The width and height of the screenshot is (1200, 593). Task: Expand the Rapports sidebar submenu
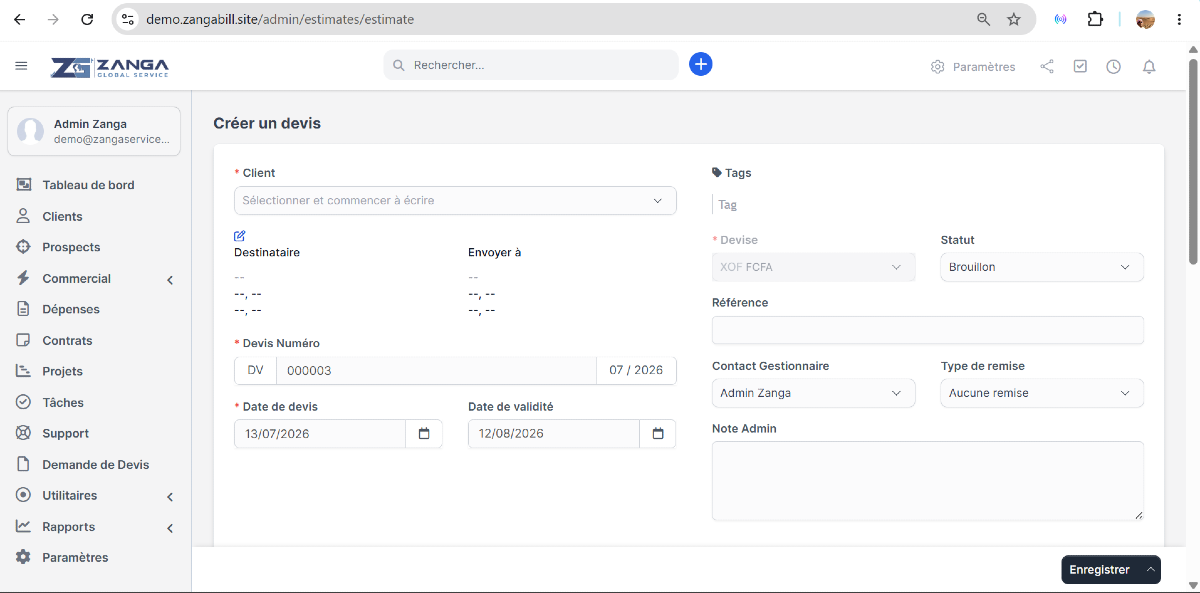tap(170, 527)
